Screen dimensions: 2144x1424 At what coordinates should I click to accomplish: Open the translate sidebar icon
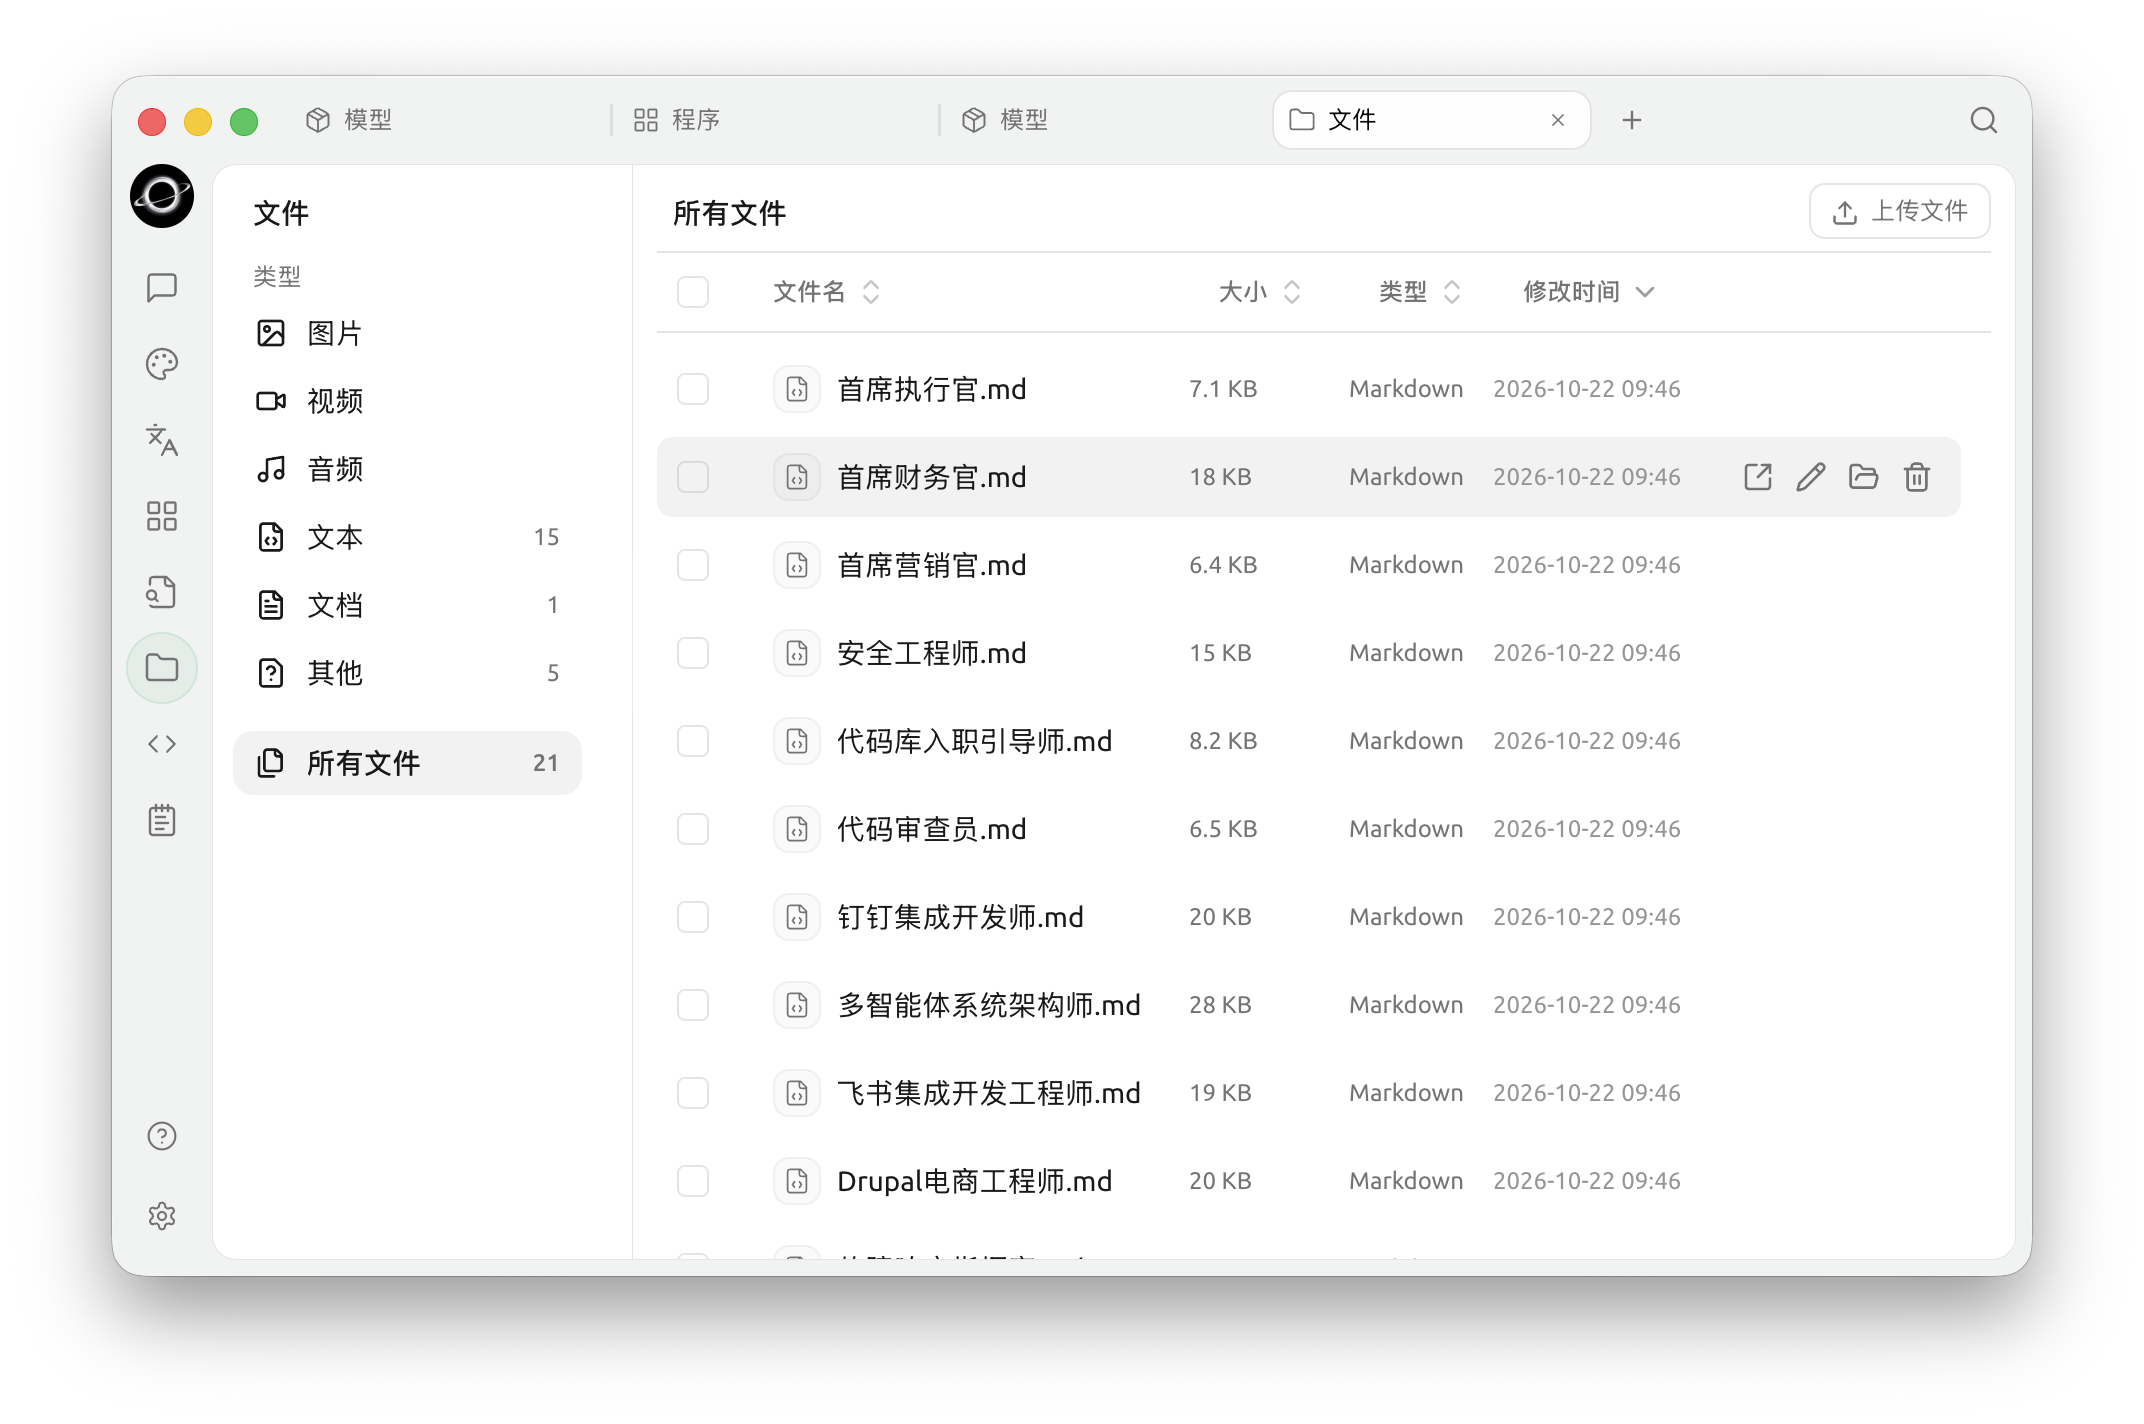[x=162, y=440]
